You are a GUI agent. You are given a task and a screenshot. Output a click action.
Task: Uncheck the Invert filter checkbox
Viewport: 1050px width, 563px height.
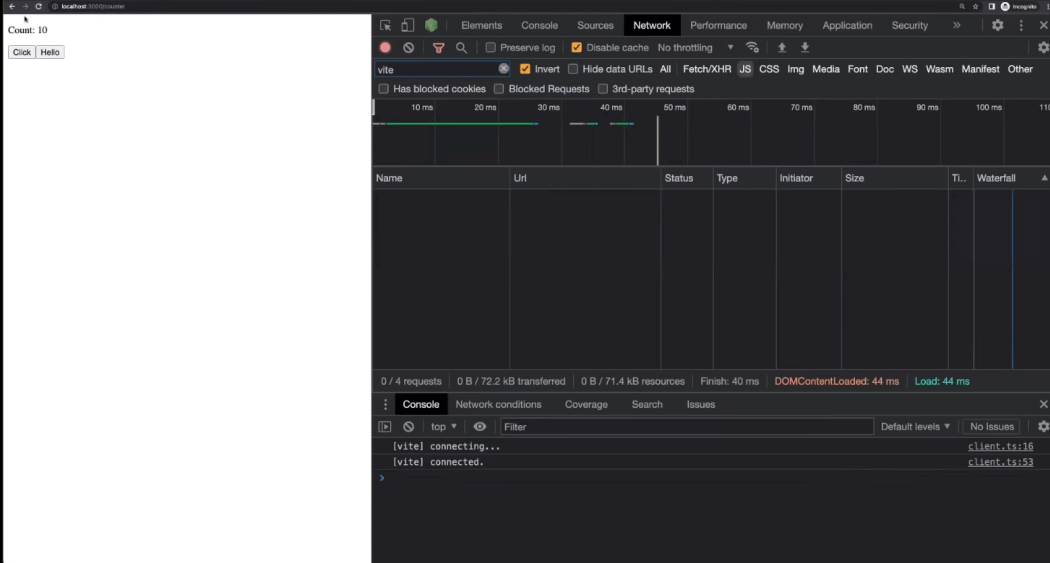tap(525, 69)
